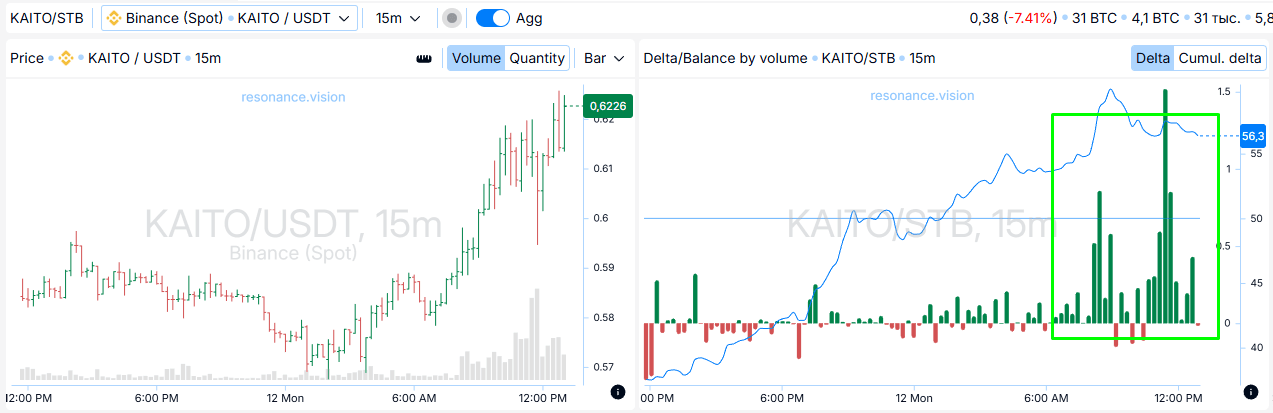Click resonance.vision link on price chart
The width and height of the screenshot is (1273, 413).
click(293, 97)
